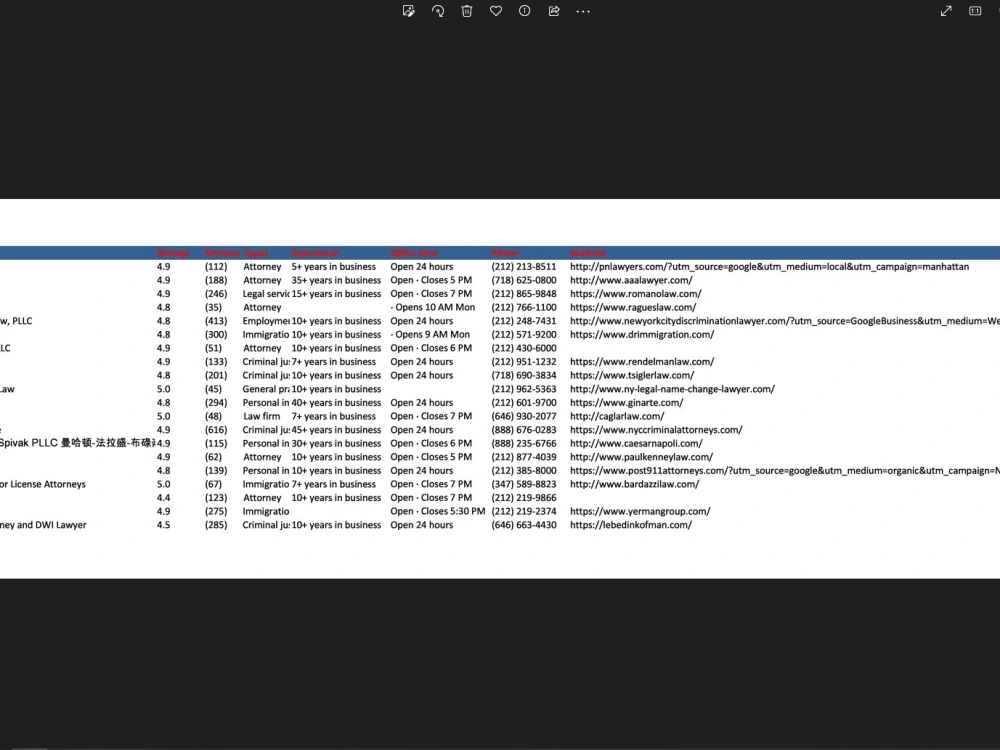The image size is (1000, 750).
Task: Add photo to favorites with heart icon
Action: coord(496,11)
